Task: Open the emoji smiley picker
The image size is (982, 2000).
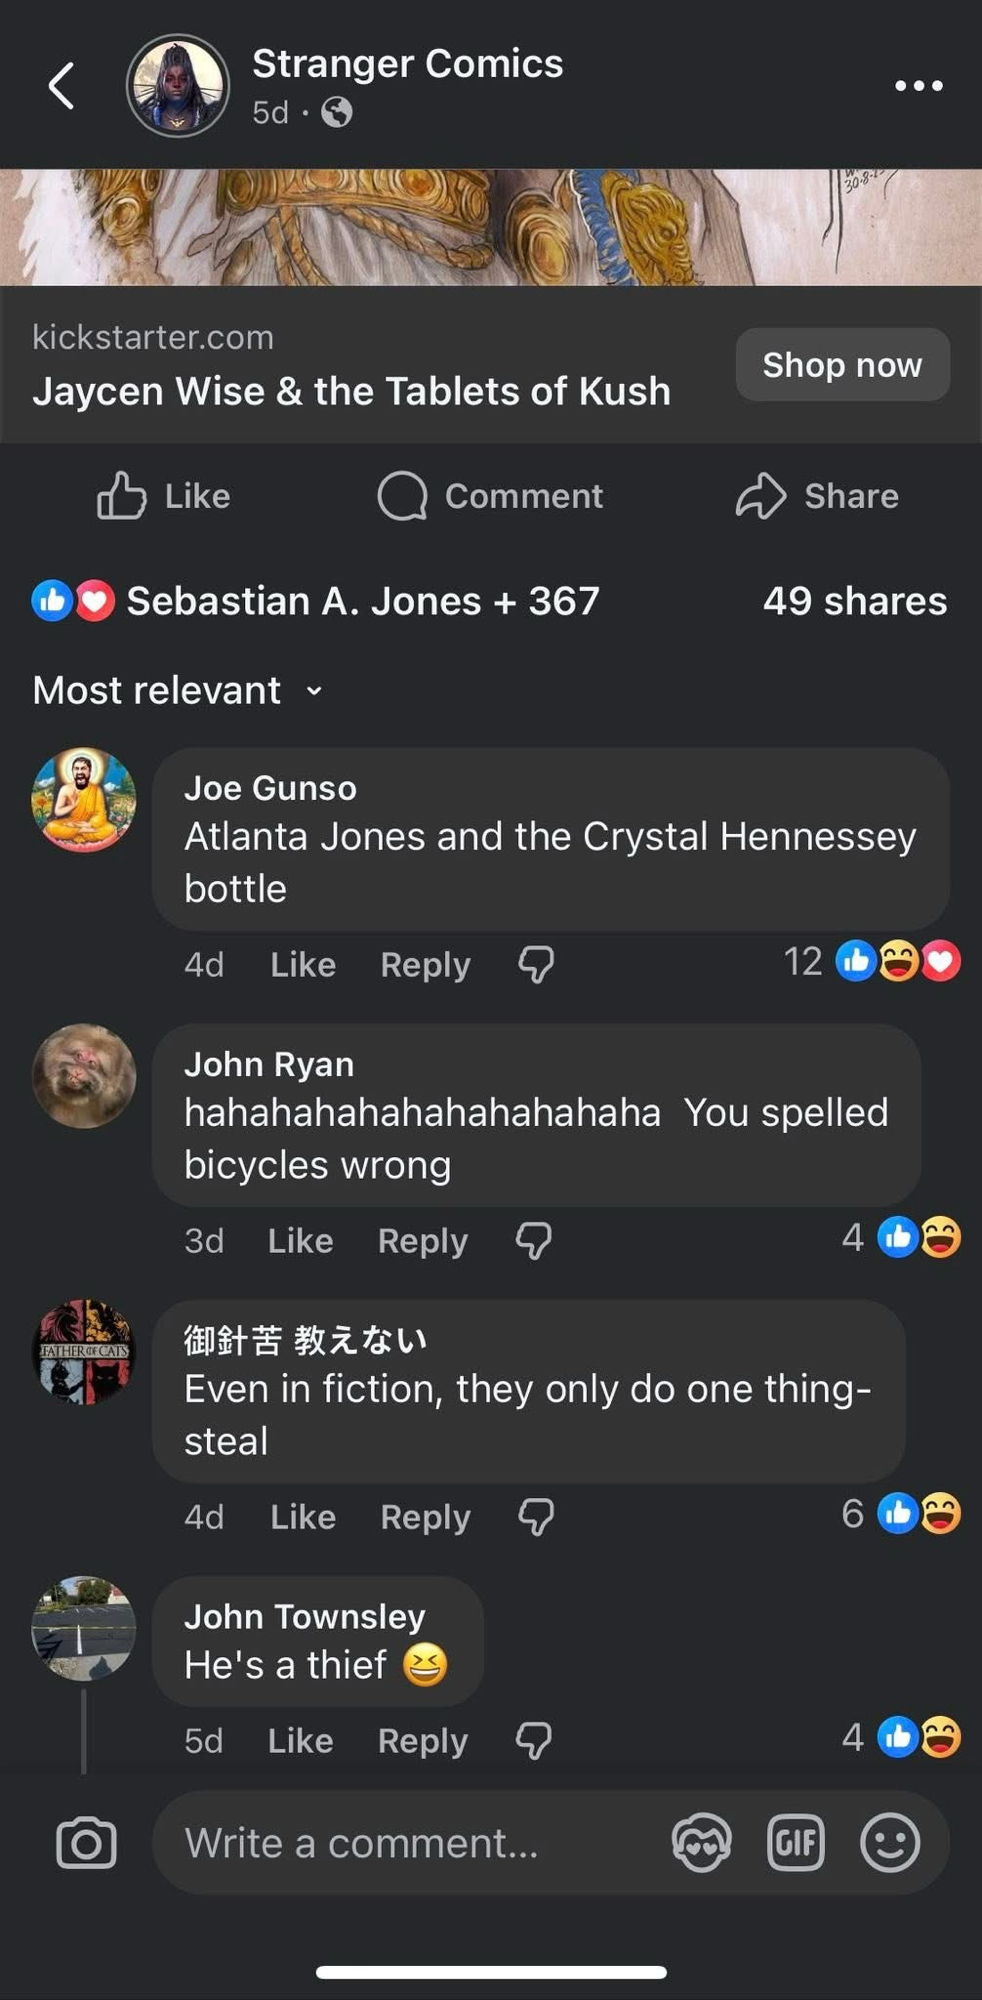Action: 889,1842
